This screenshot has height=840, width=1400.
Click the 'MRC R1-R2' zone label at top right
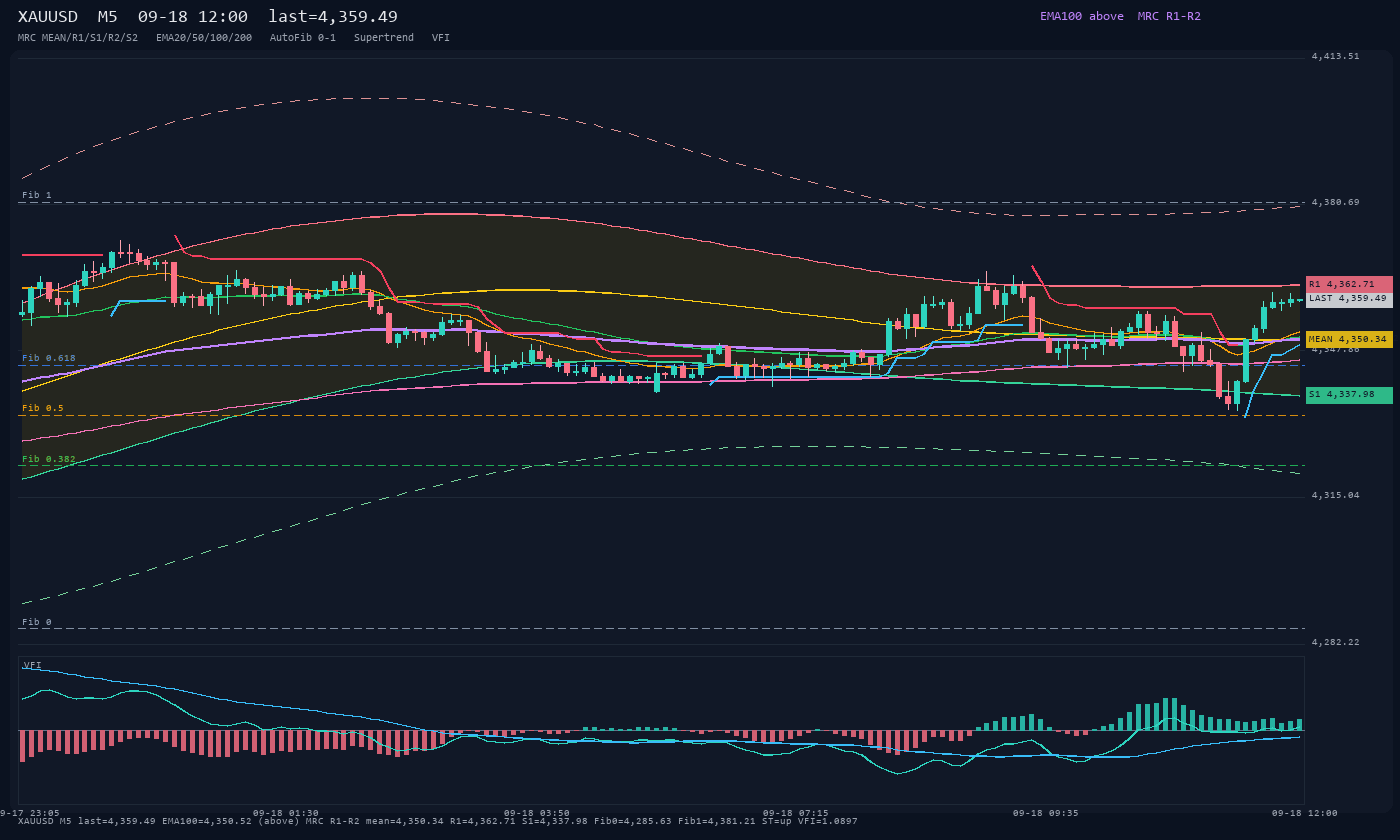(x=1169, y=16)
